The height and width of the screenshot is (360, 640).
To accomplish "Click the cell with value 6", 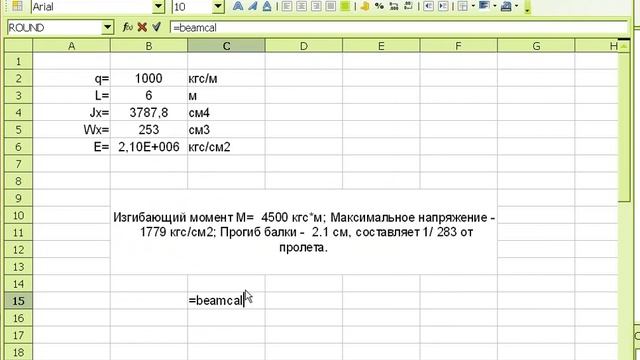I will pos(149,96).
